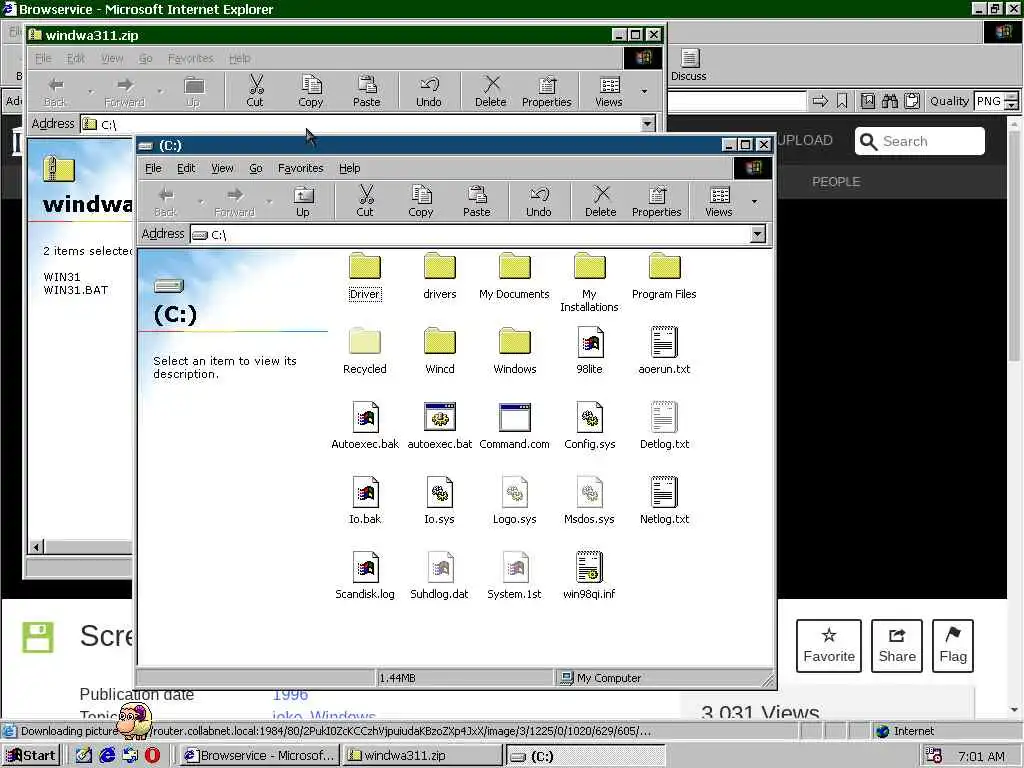Click Undo in C: window toolbar
This screenshot has height=768, width=1024.
point(539,201)
